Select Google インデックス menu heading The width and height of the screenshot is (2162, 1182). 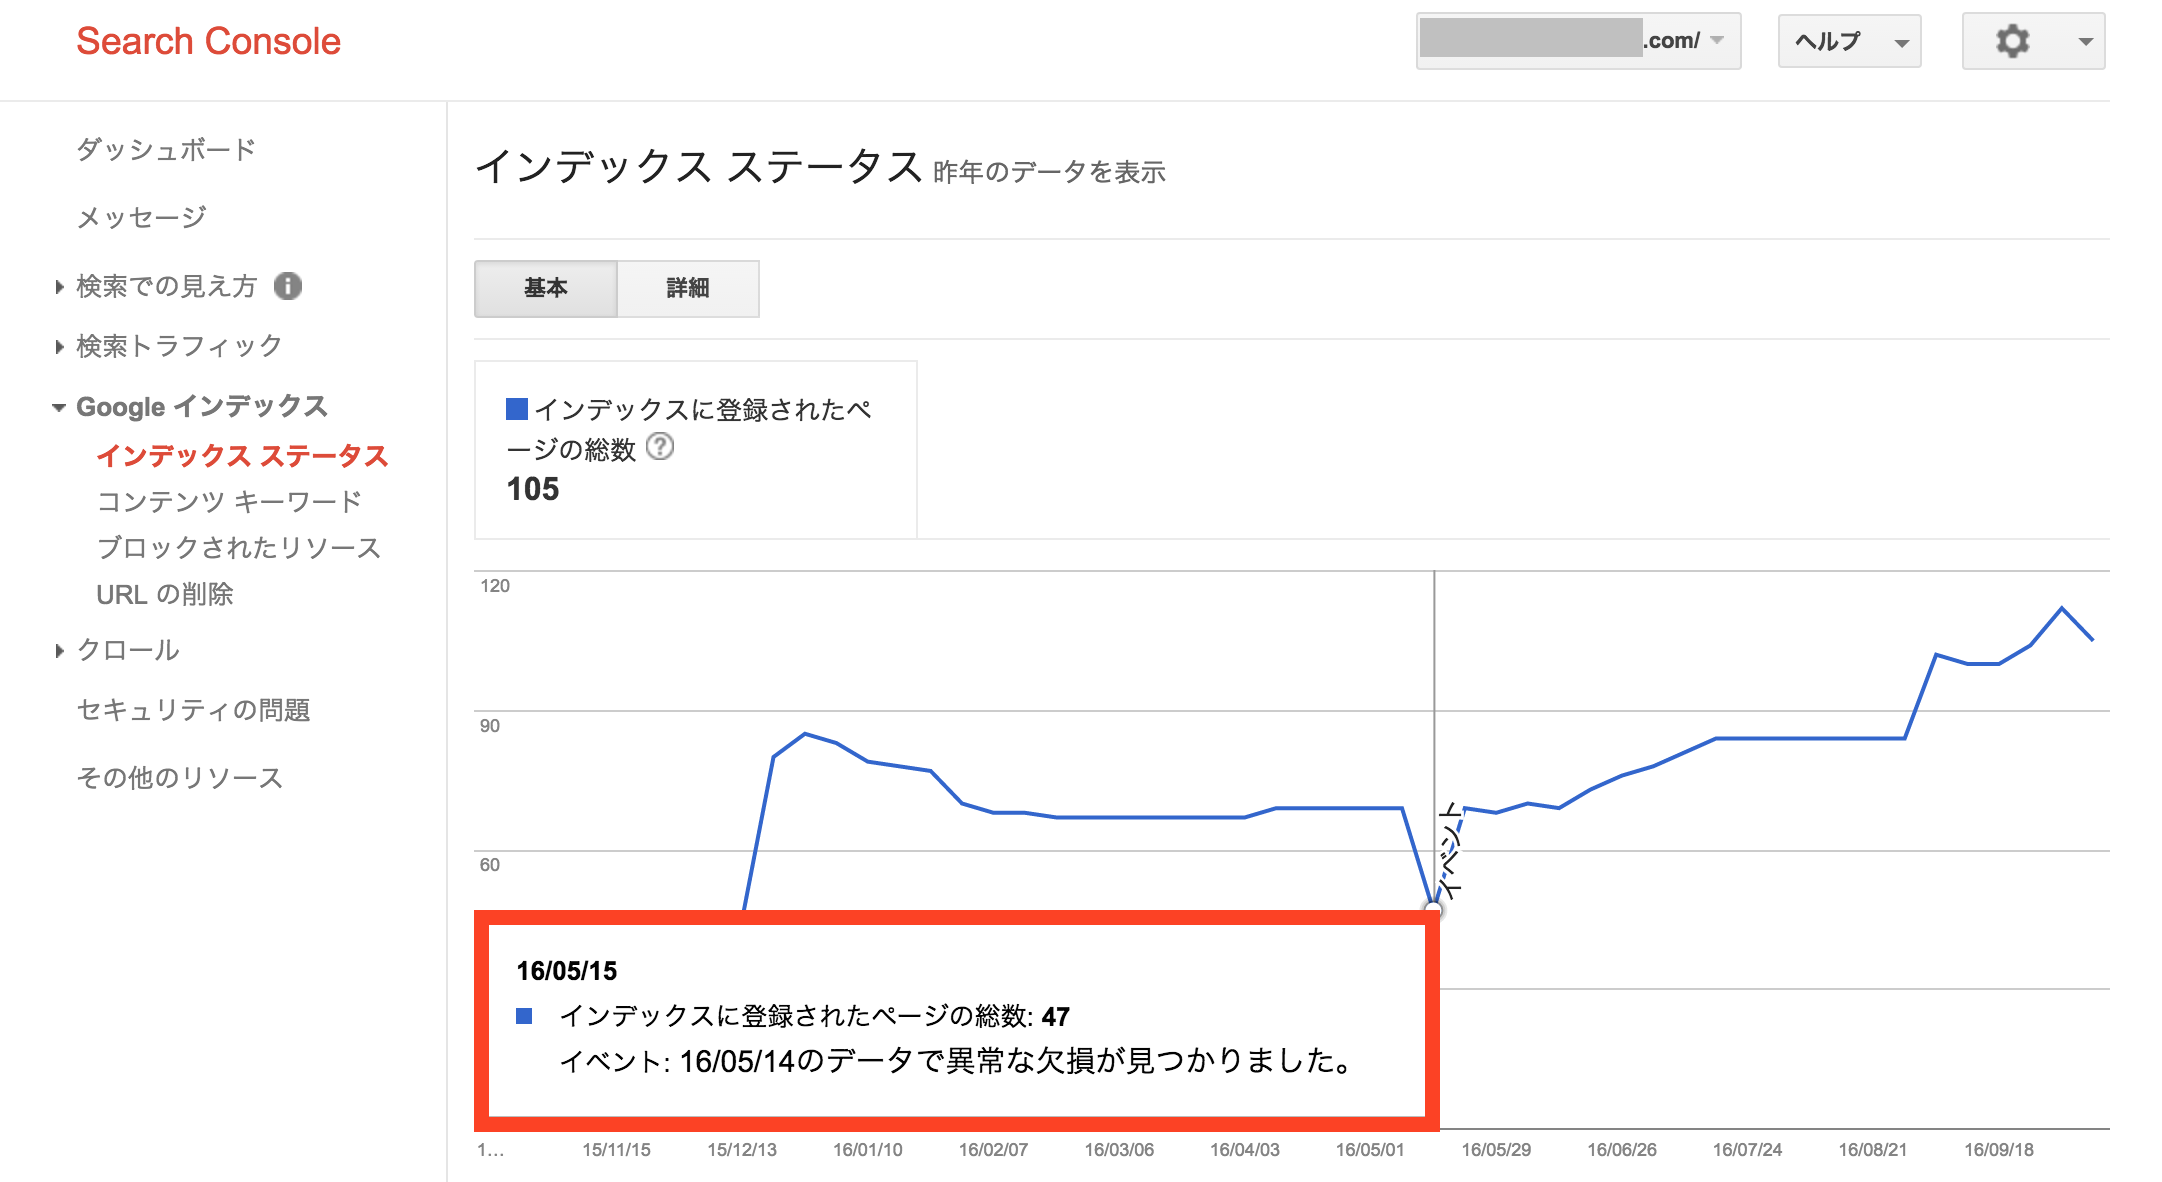click(x=202, y=406)
